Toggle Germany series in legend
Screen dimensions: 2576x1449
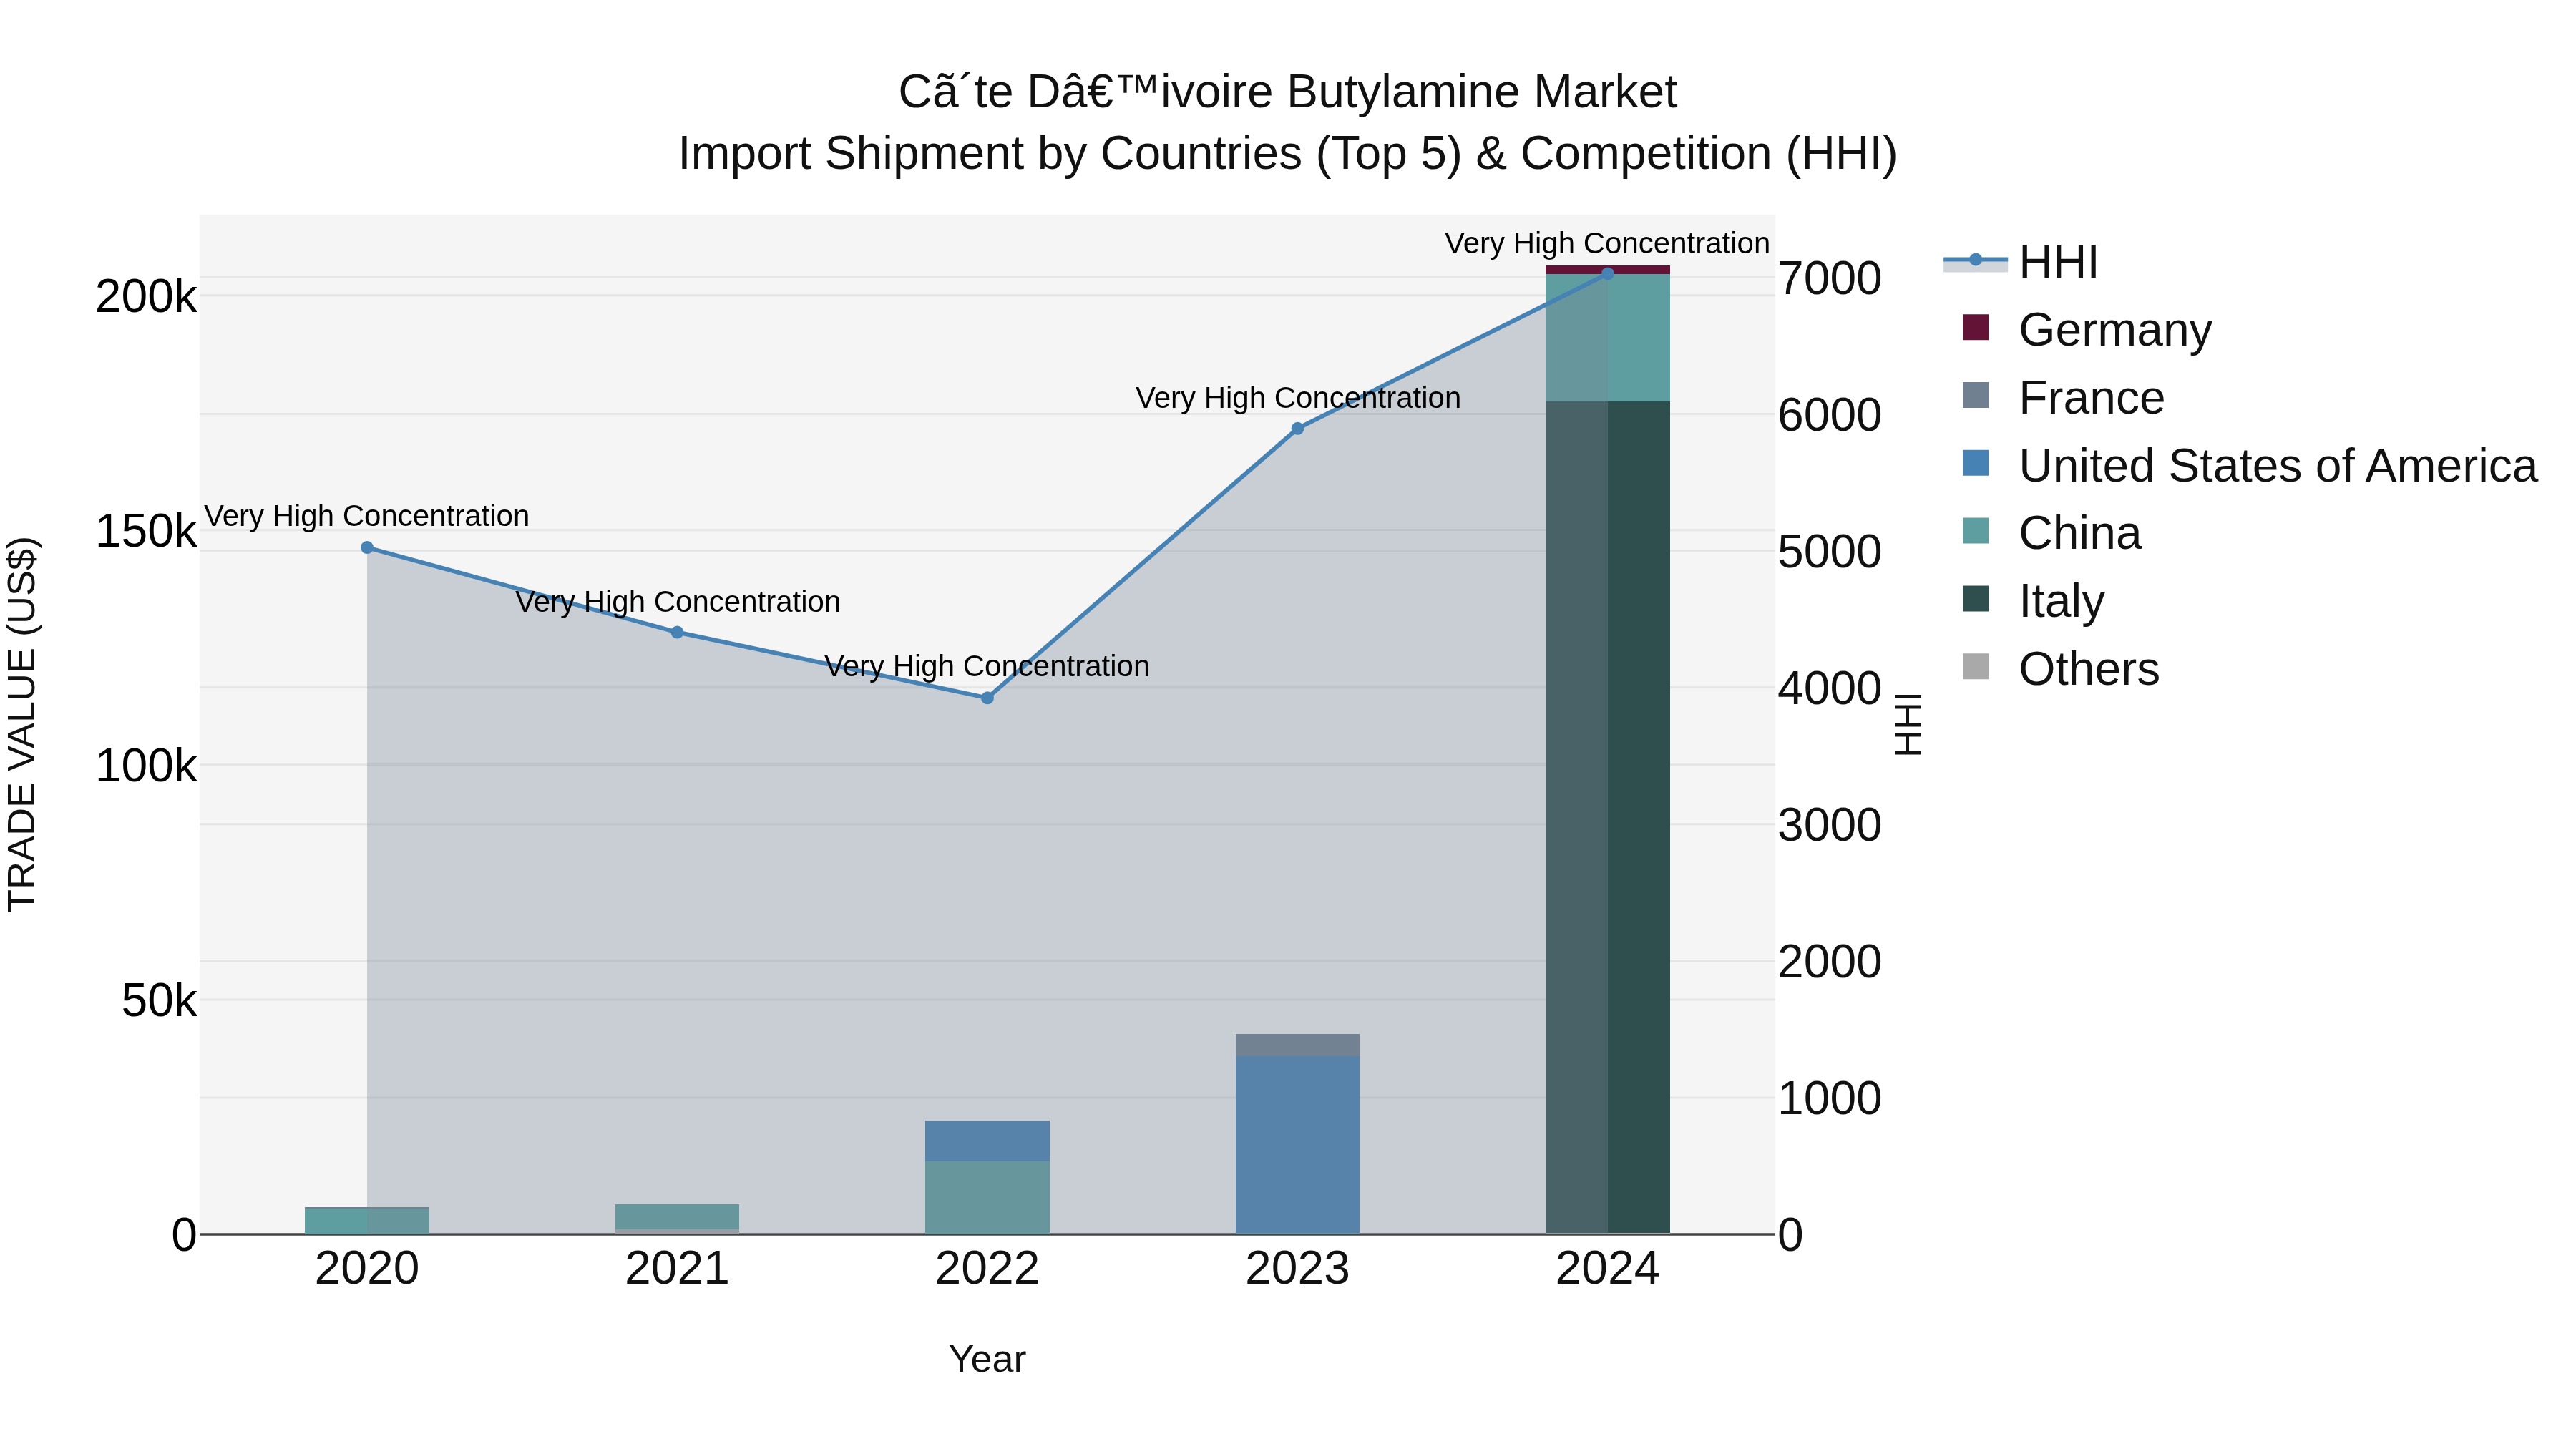(2087, 329)
